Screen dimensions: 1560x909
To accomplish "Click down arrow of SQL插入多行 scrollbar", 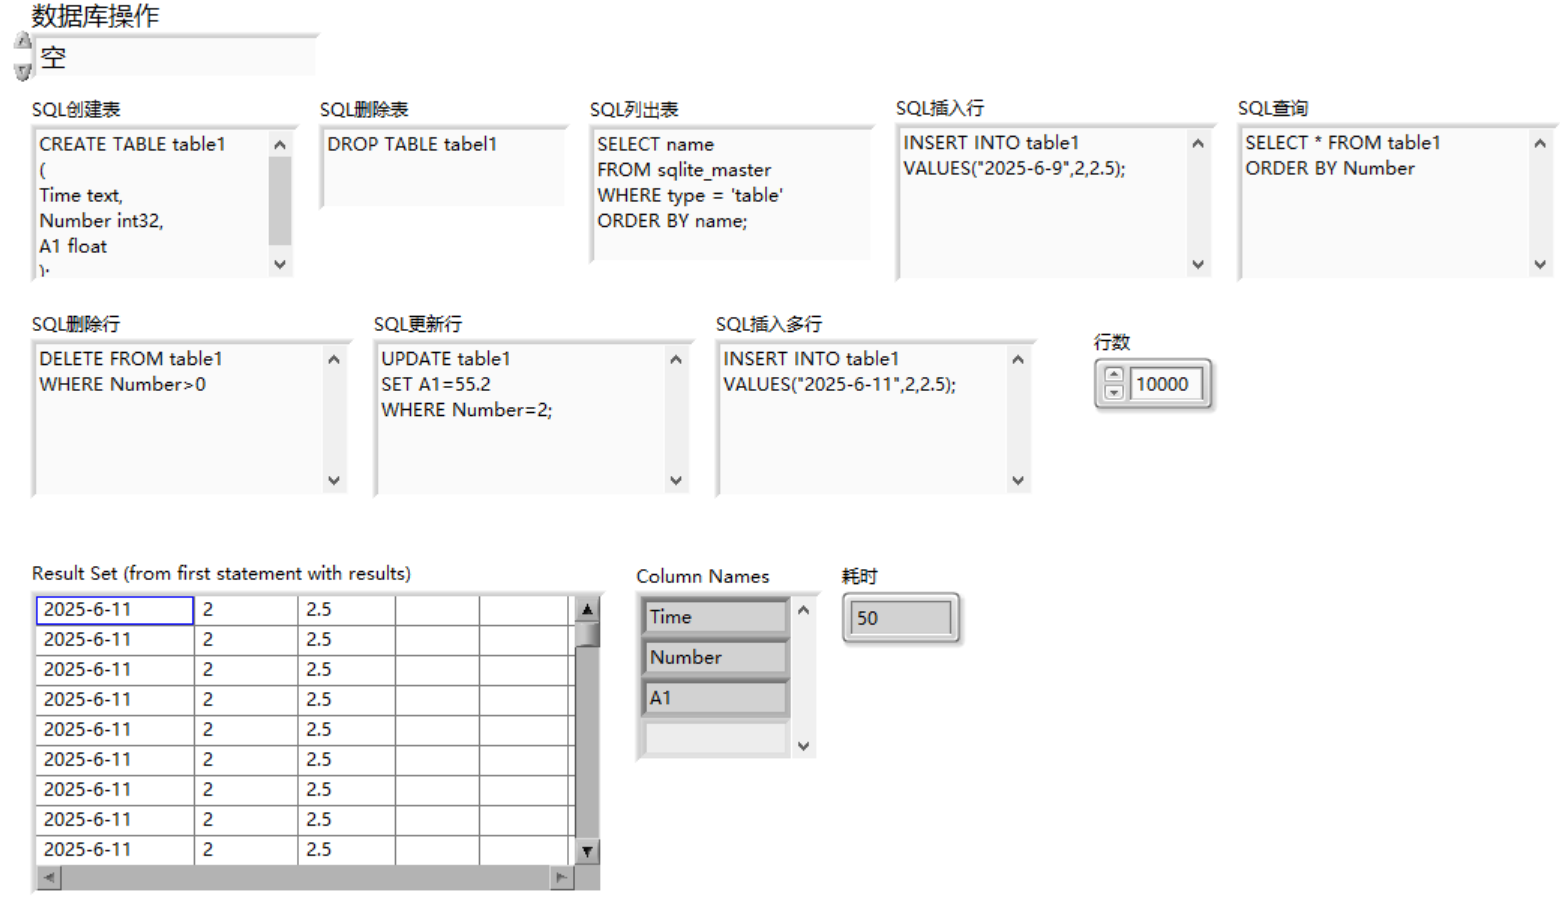I will click(1018, 481).
